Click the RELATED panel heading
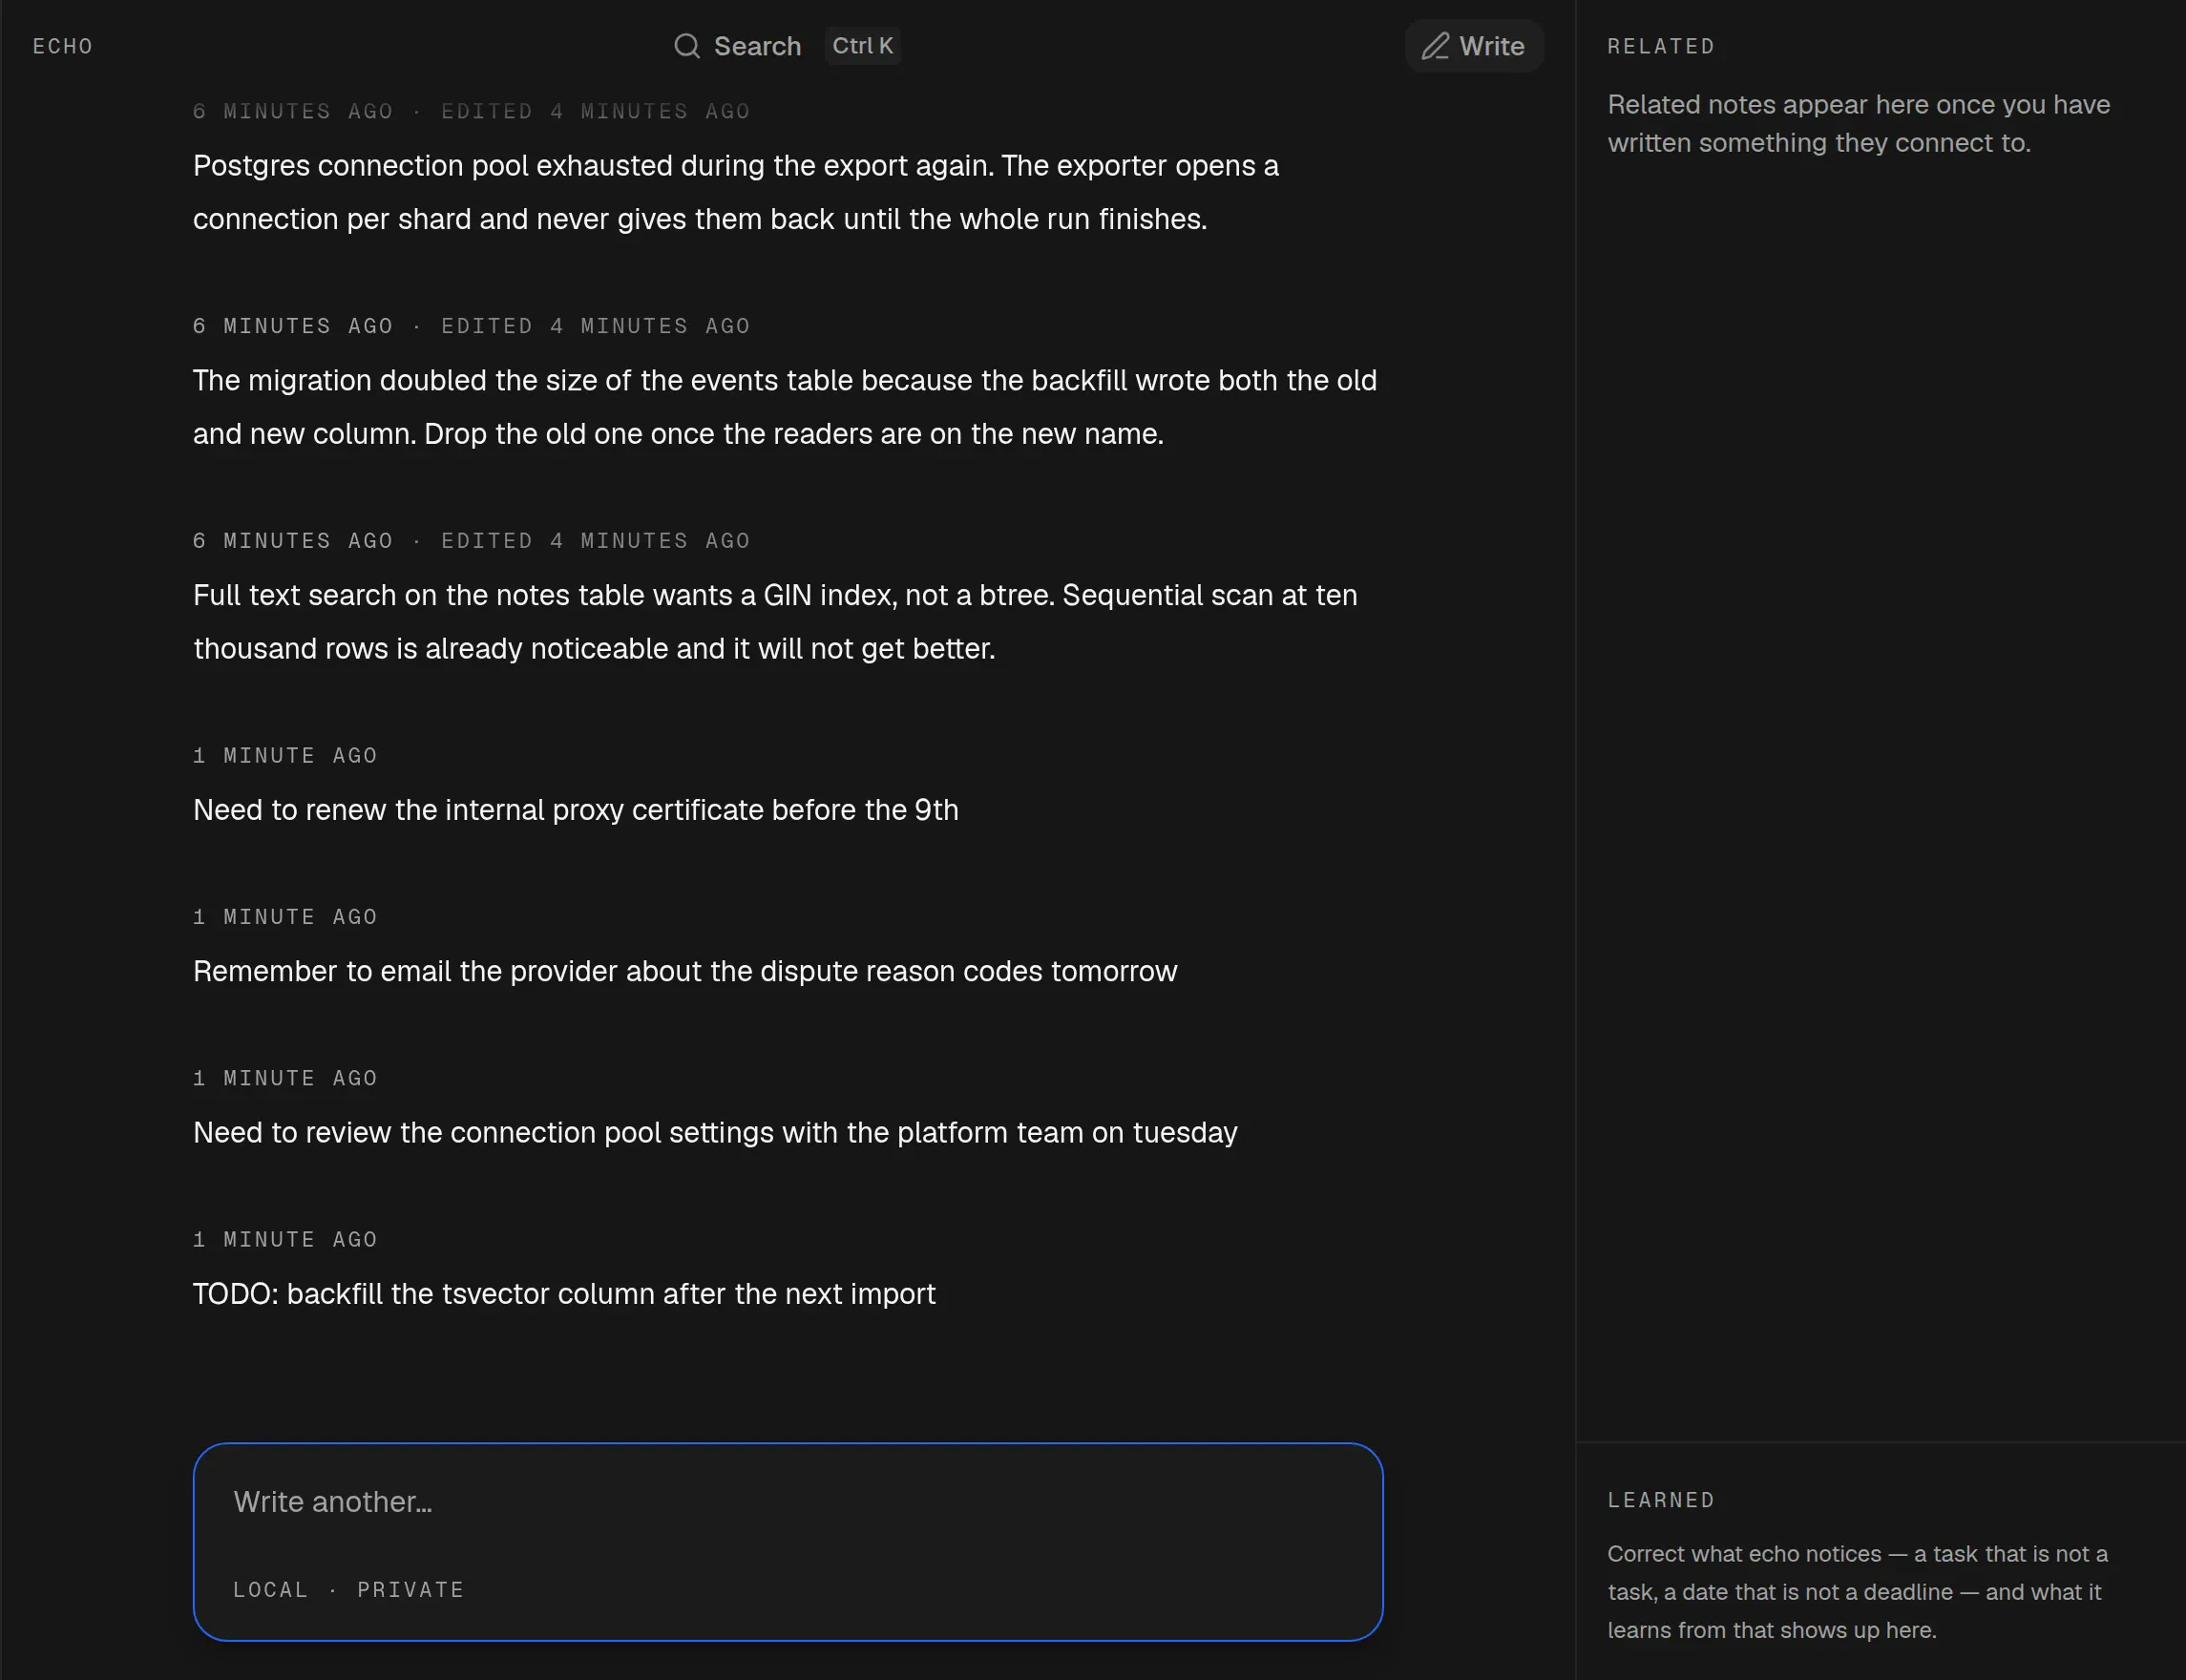Screen dimensions: 2186x1680 pos(1661,46)
